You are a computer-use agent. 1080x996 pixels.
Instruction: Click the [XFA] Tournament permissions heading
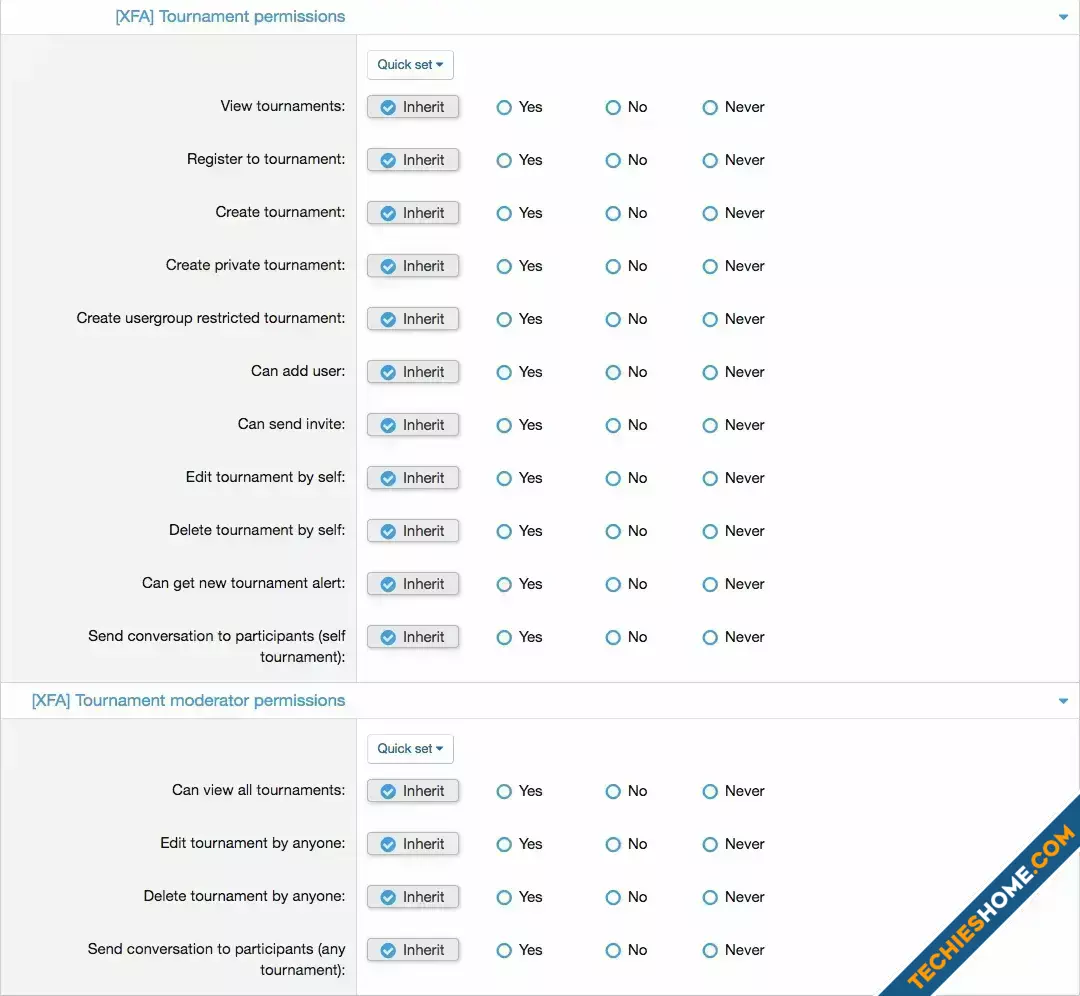[x=230, y=17]
